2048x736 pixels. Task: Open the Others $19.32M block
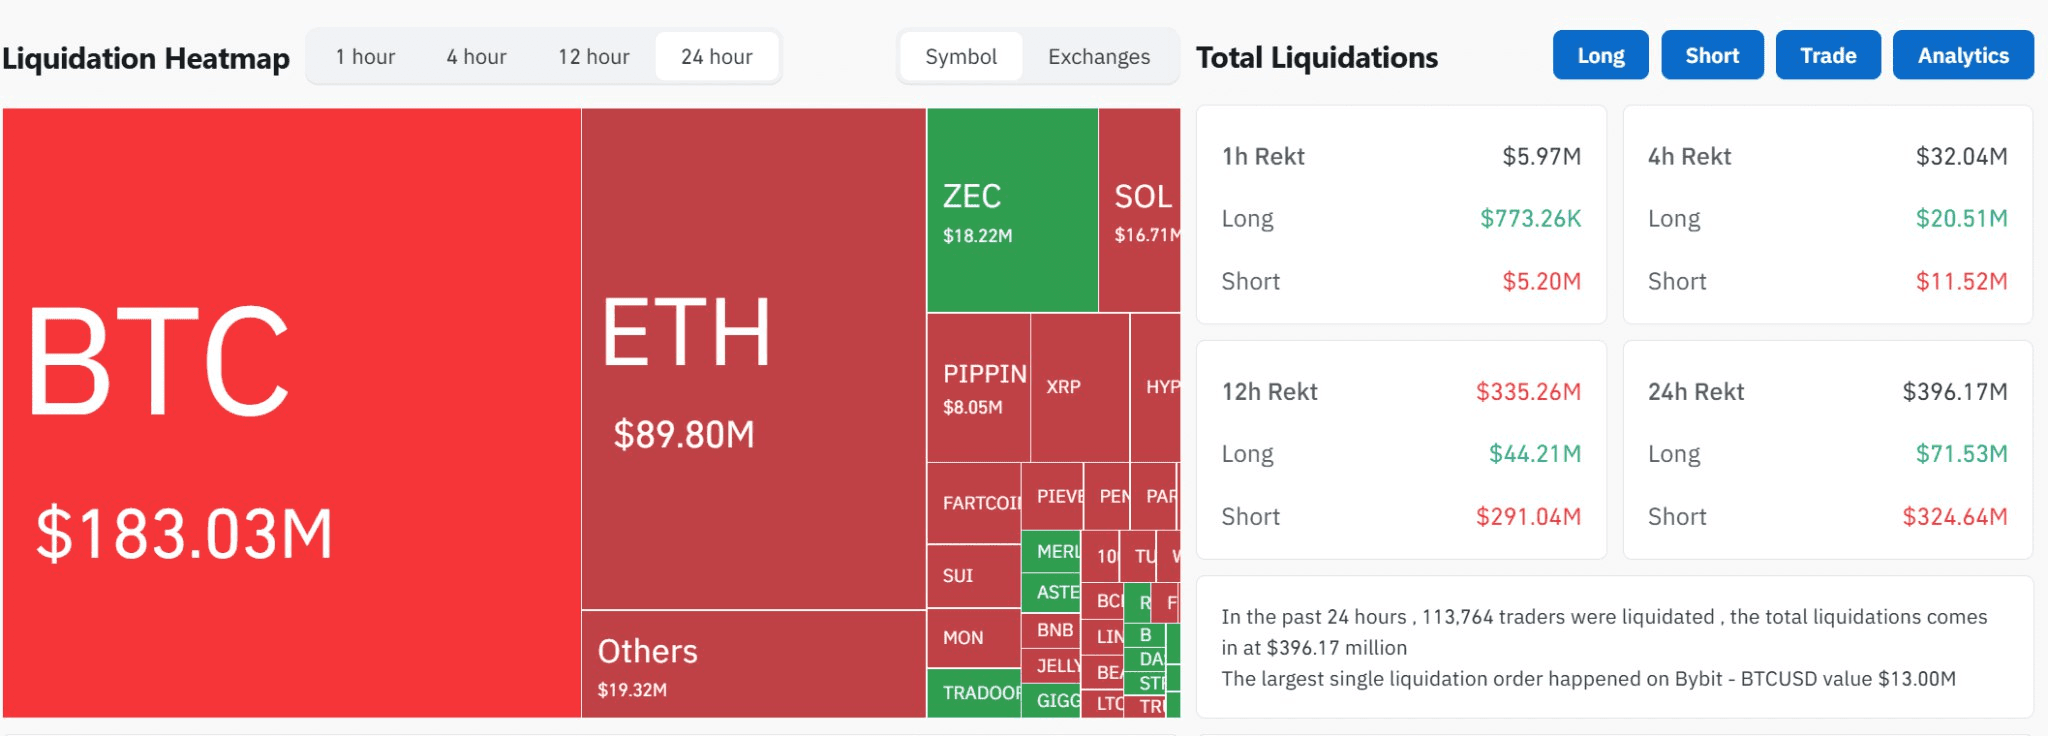pos(753,664)
